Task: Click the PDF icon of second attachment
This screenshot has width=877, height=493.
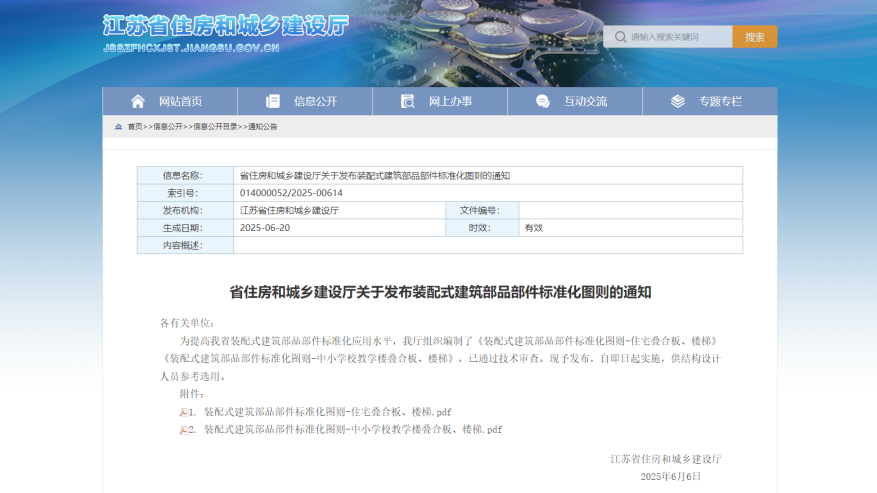Action: 184,430
